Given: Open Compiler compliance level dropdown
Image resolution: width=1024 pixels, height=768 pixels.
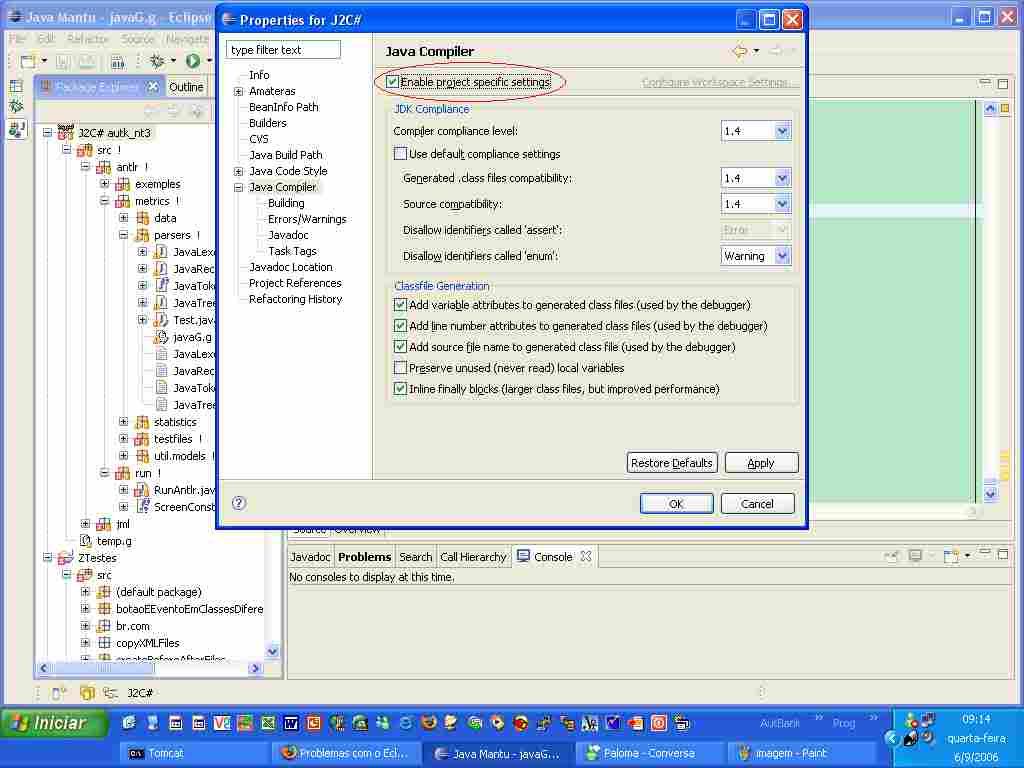Looking at the screenshot, I should point(782,131).
